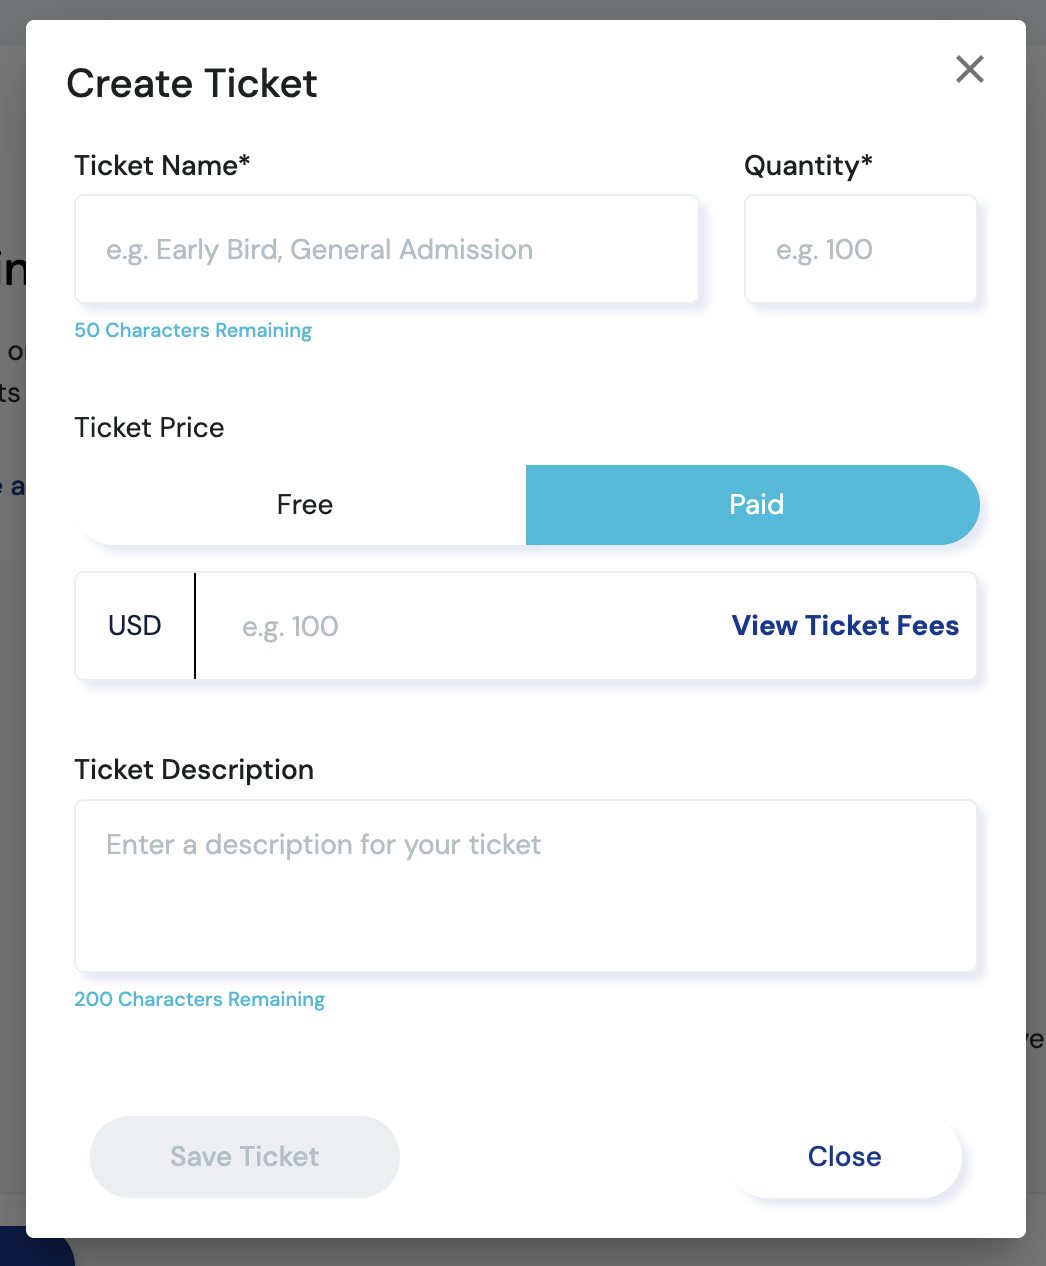Select the Free ticket price option

[304, 505]
